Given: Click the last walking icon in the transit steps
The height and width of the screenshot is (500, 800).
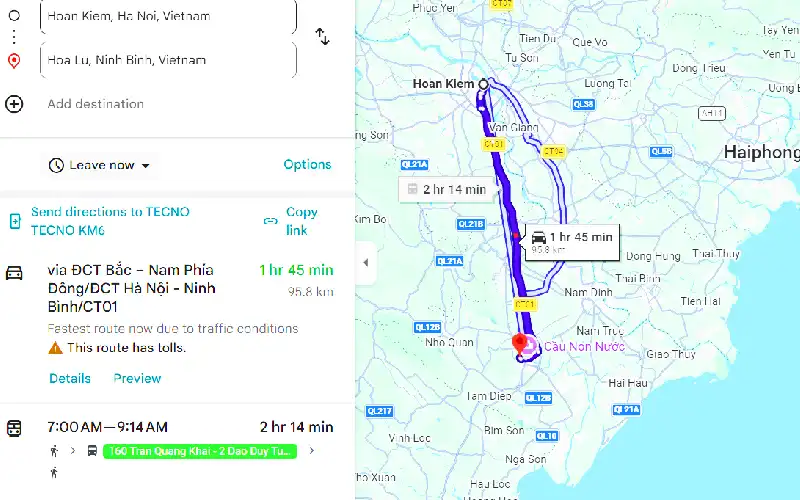Looking at the screenshot, I should click(54, 473).
